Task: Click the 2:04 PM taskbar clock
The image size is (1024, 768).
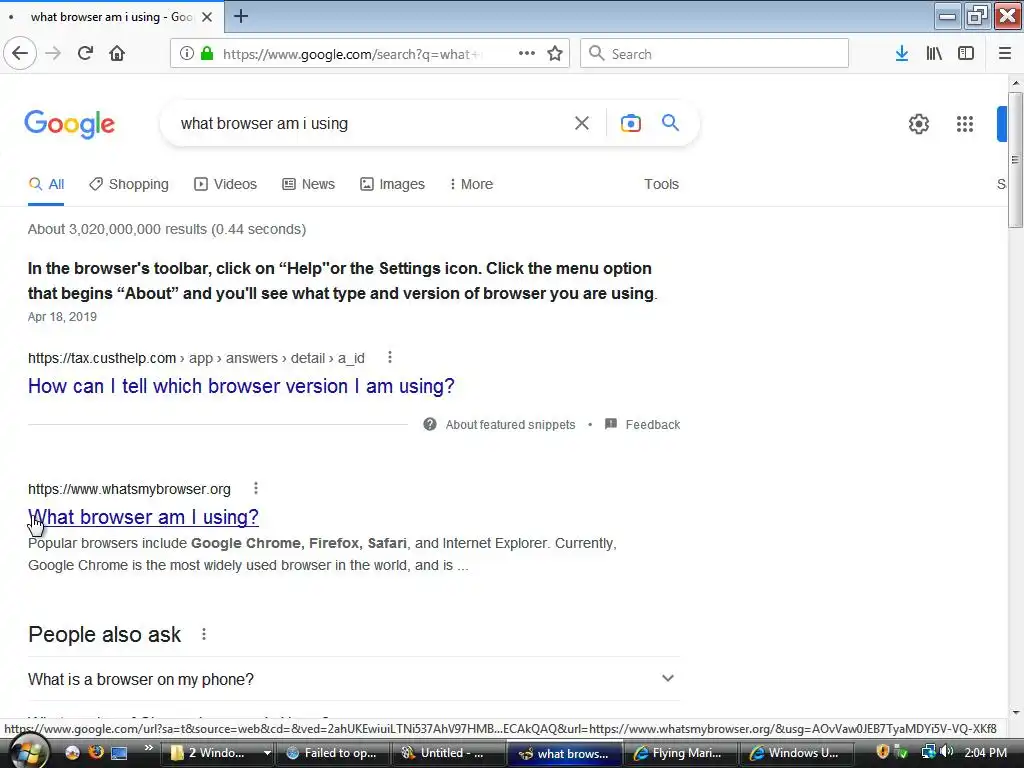Action: [x=985, y=752]
